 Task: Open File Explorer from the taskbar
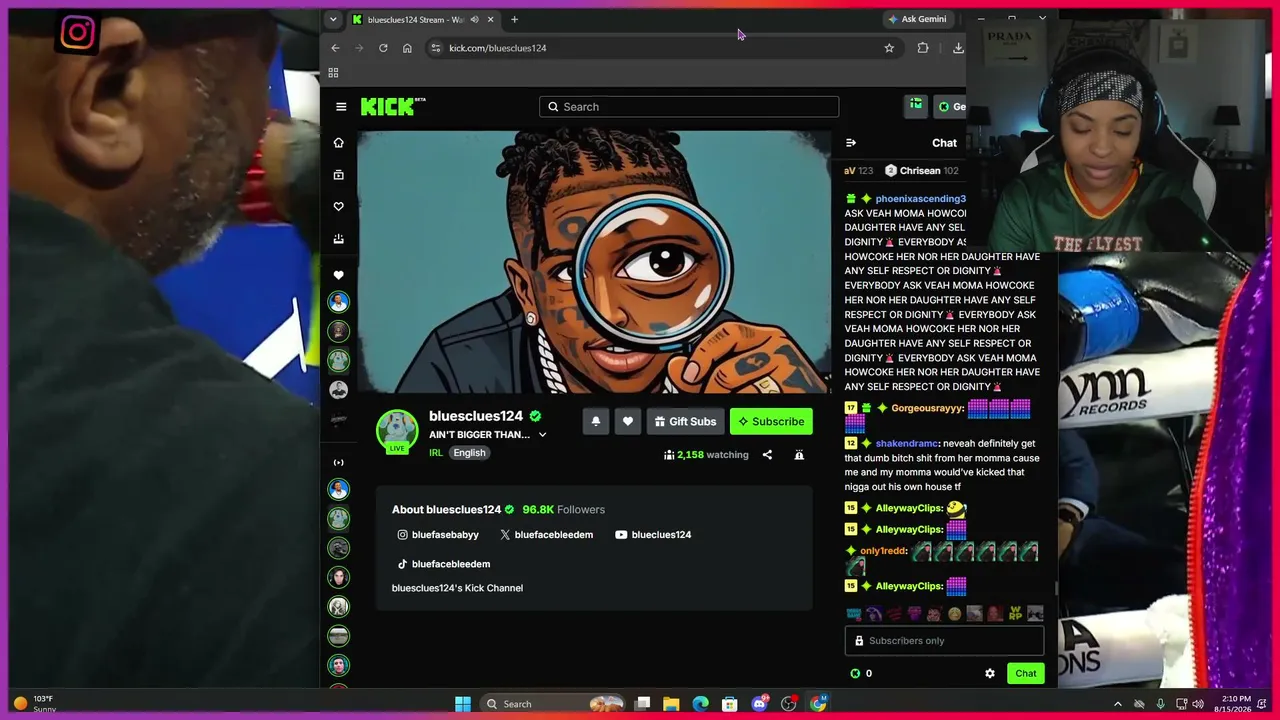pos(671,704)
